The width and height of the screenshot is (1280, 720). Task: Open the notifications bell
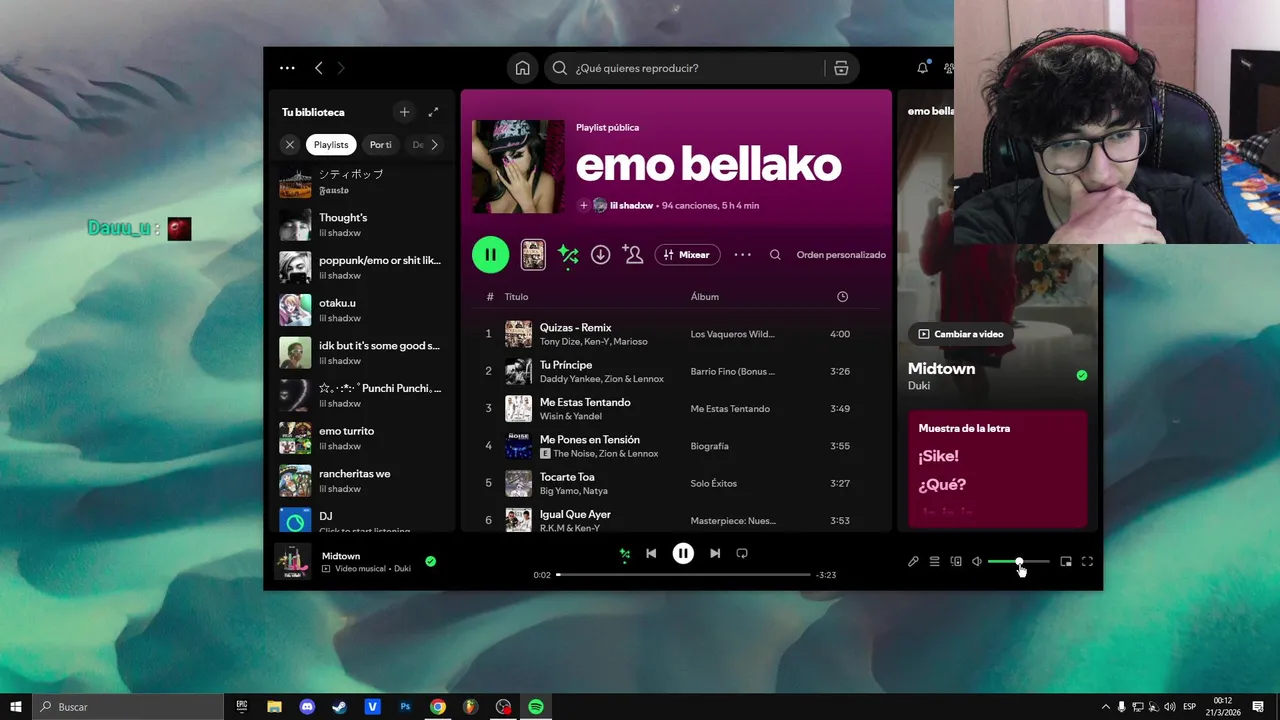click(922, 68)
